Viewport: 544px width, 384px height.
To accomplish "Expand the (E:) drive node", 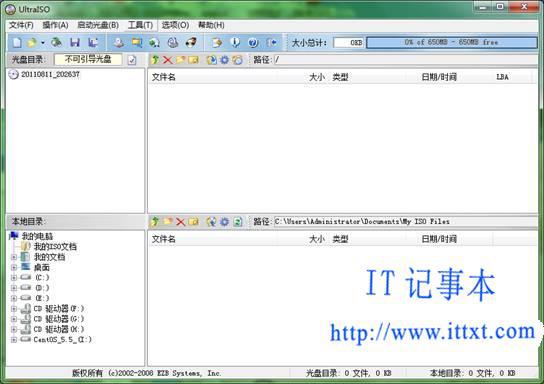I will tap(14, 298).
